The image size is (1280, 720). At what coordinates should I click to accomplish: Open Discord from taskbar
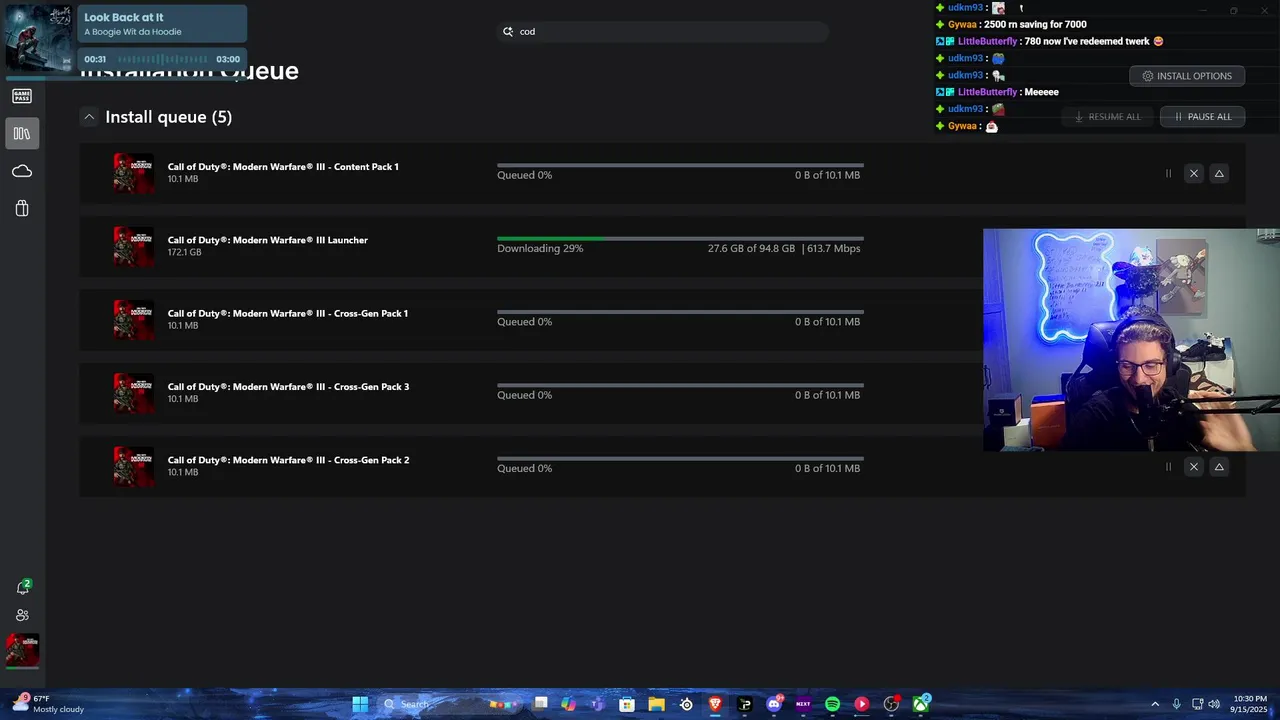tap(774, 704)
